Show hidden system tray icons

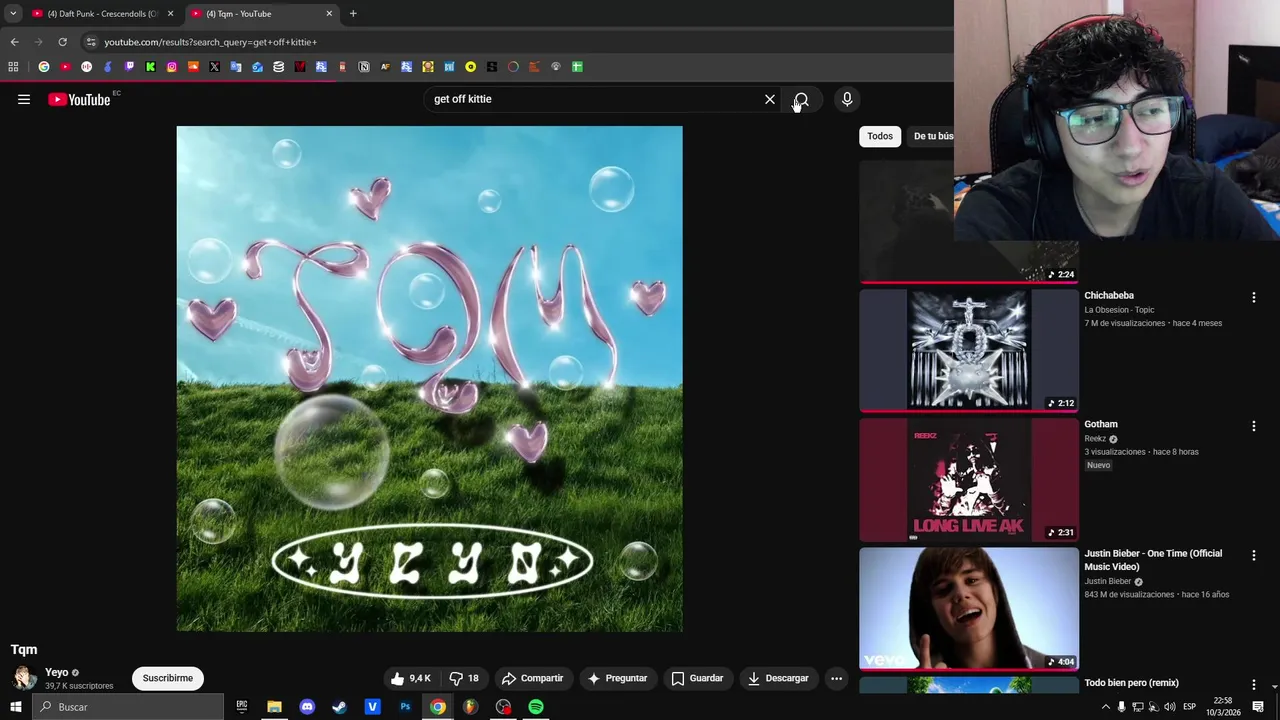tap(1105, 707)
